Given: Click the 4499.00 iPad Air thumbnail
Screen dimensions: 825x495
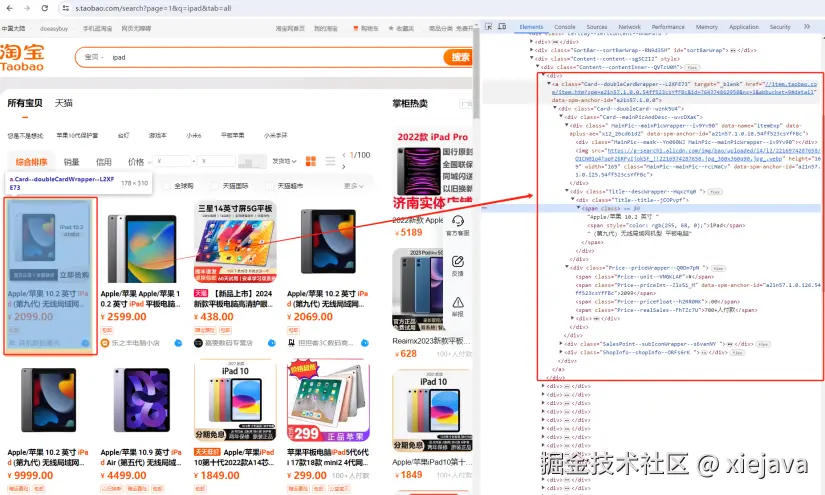Looking at the screenshot, I should pyautogui.click(x=142, y=400).
